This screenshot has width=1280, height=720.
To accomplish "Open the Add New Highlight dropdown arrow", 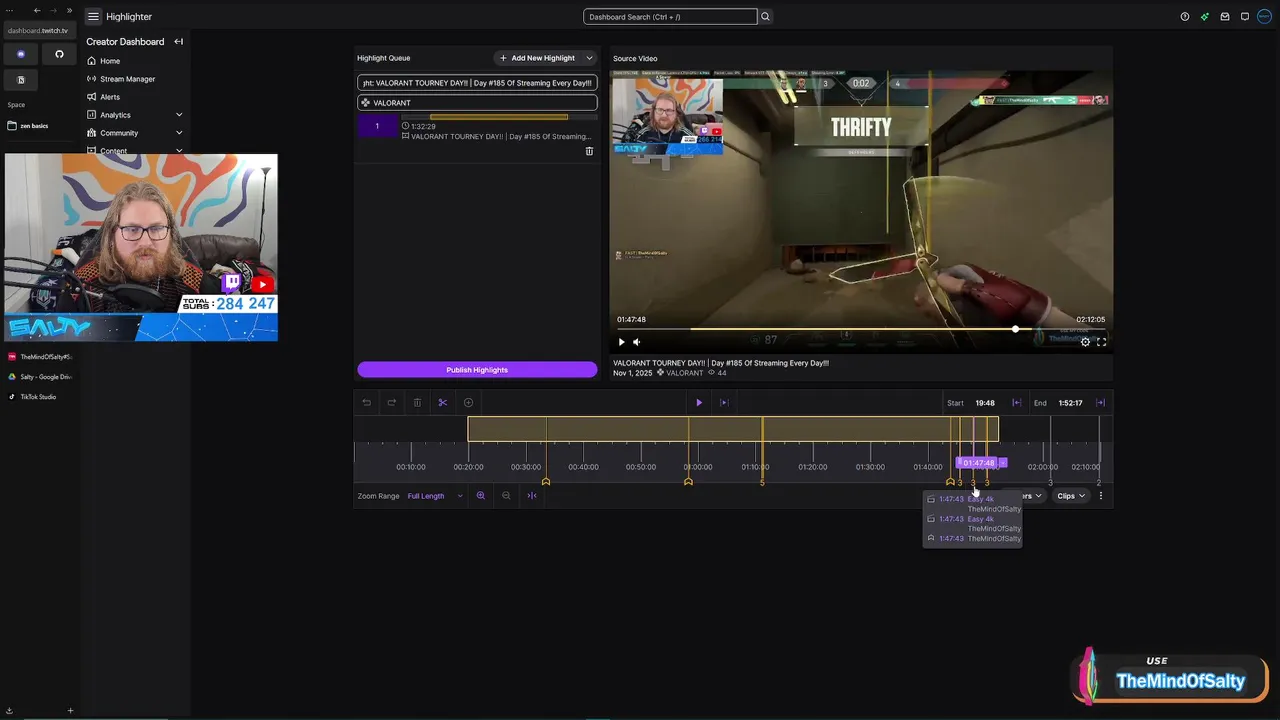I will tap(589, 58).
